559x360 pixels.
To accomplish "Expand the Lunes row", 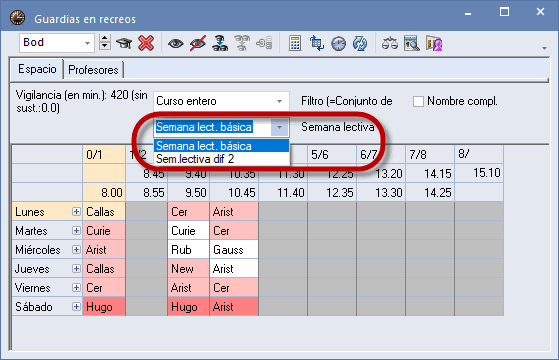I will (x=76, y=212).
